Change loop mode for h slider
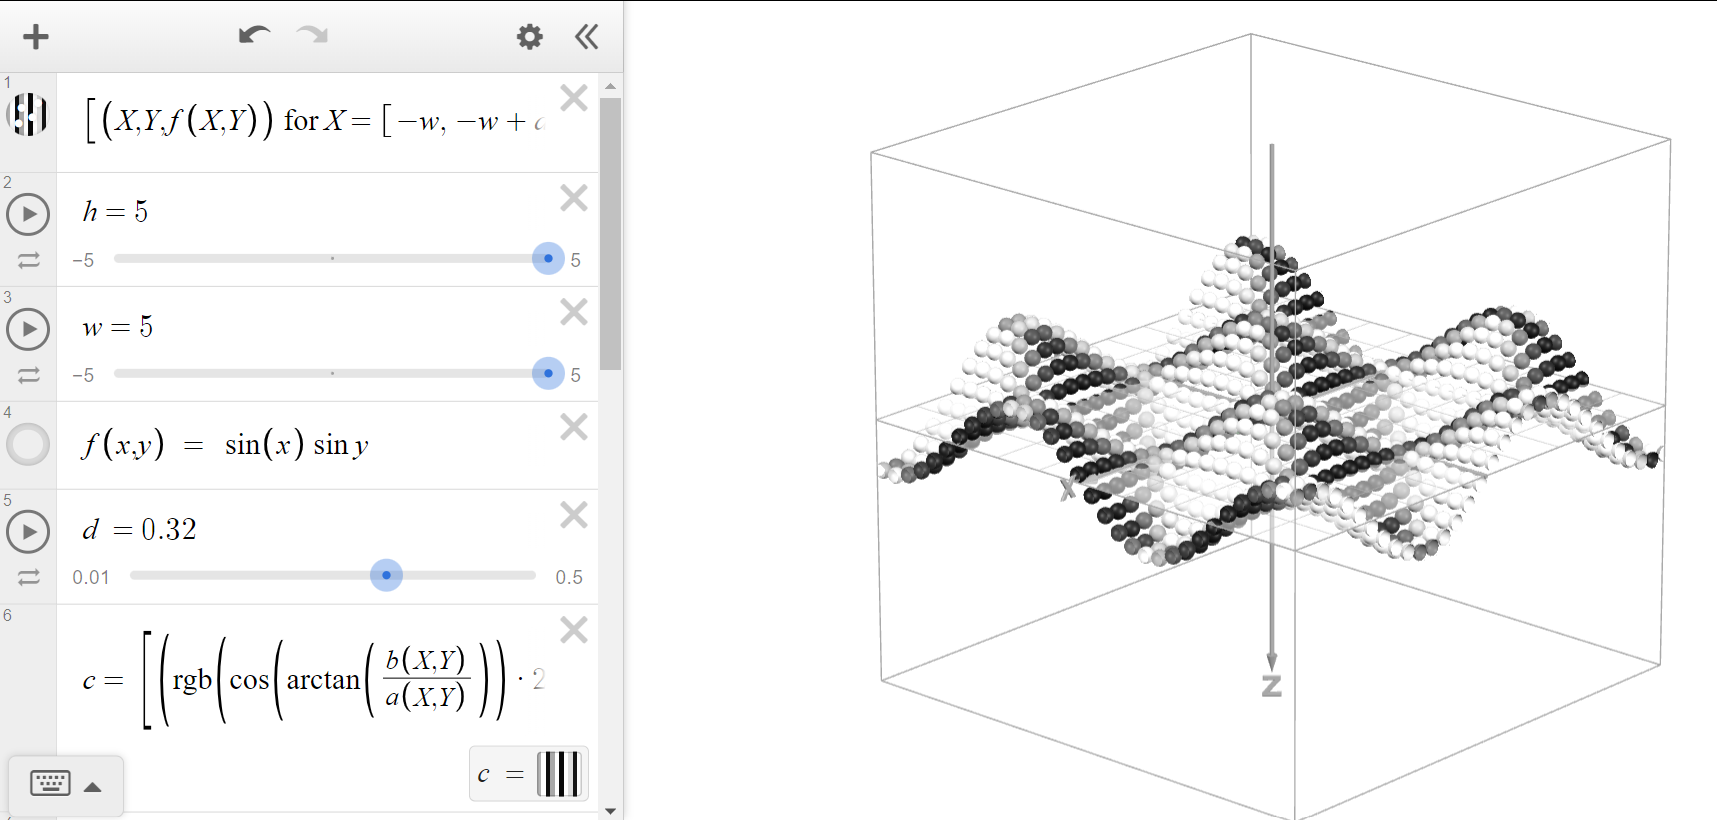This screenshot has height=820, width=1717. 28,260
